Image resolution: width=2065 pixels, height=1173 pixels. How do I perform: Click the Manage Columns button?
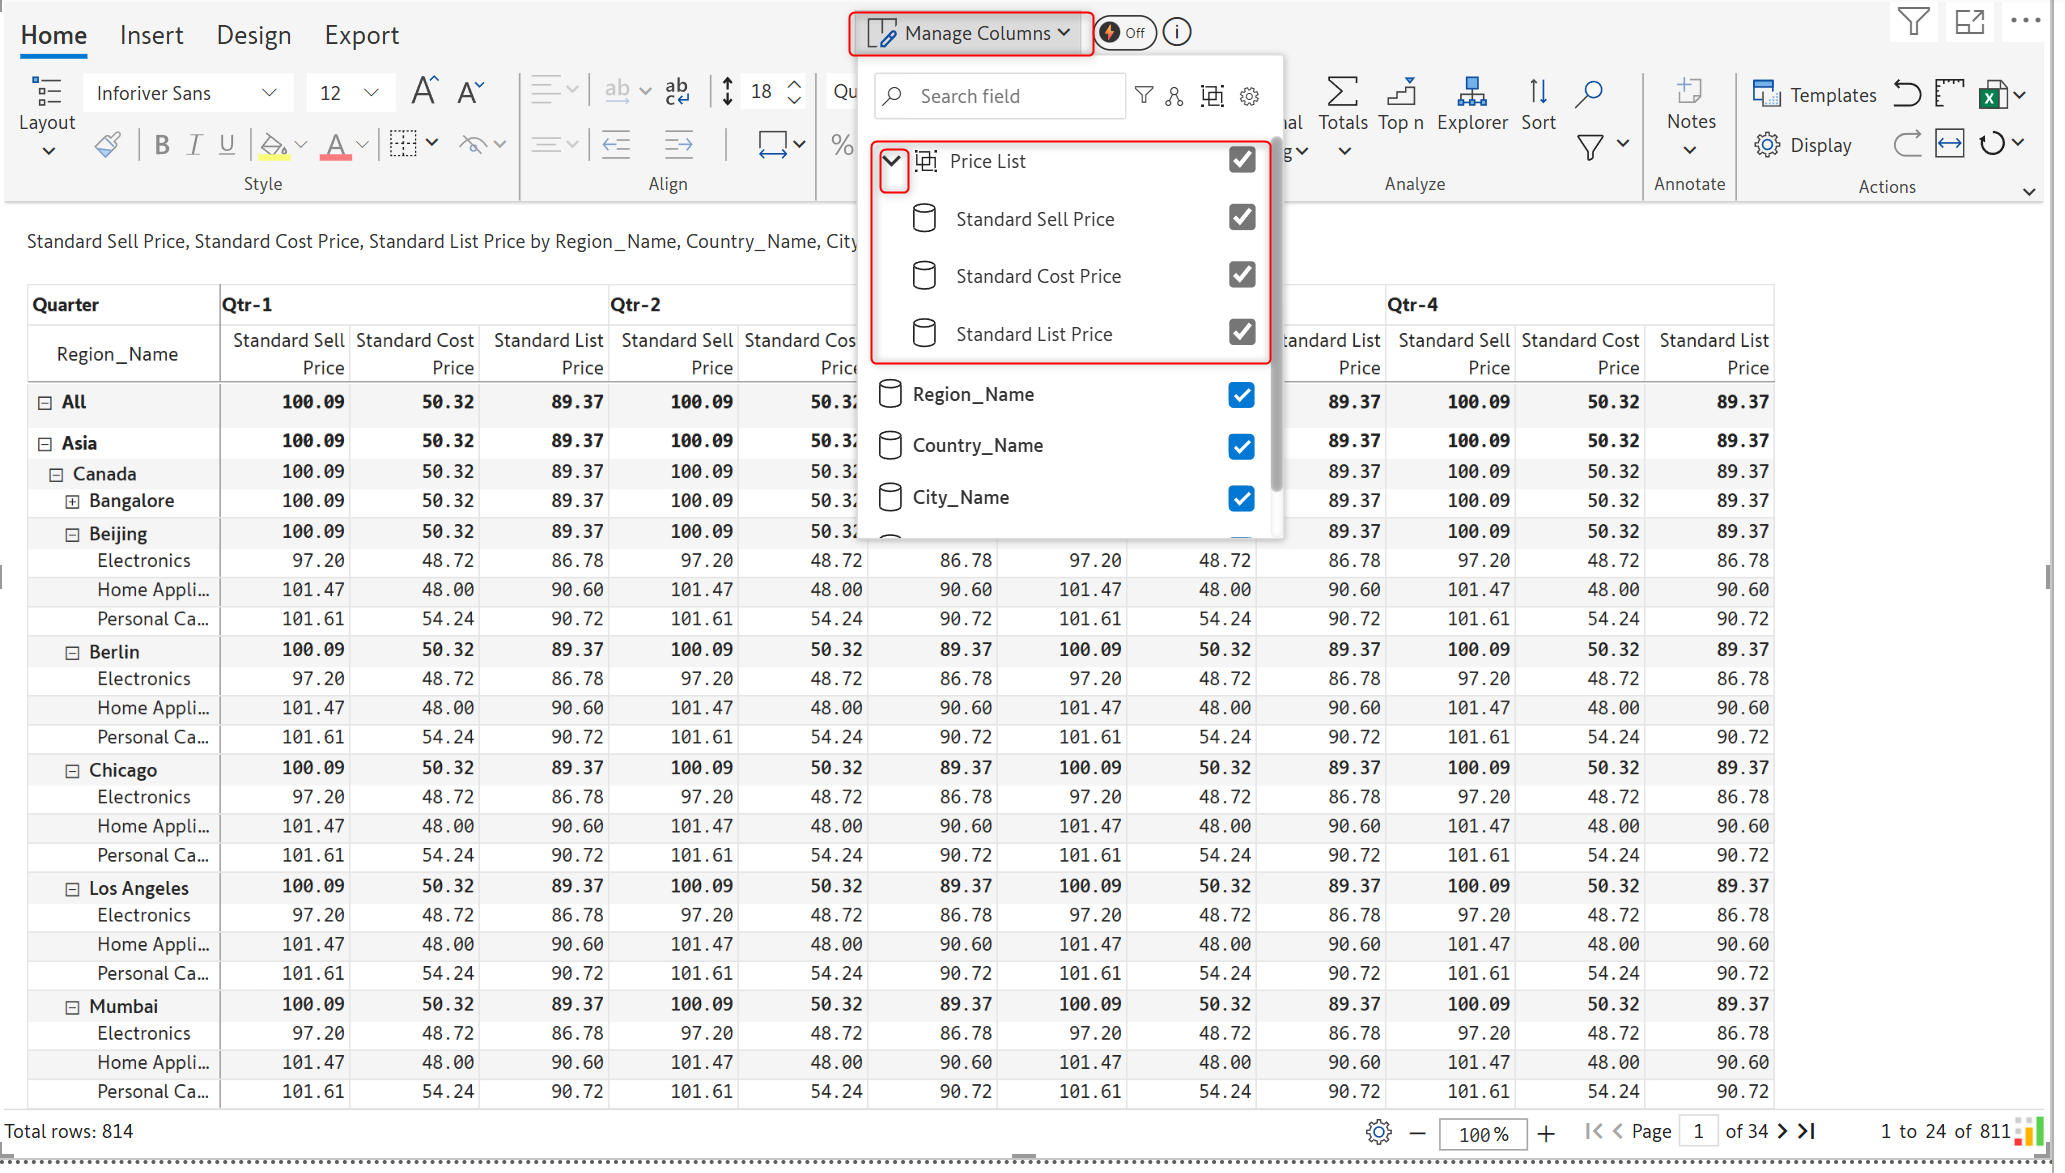coord(970,33)
